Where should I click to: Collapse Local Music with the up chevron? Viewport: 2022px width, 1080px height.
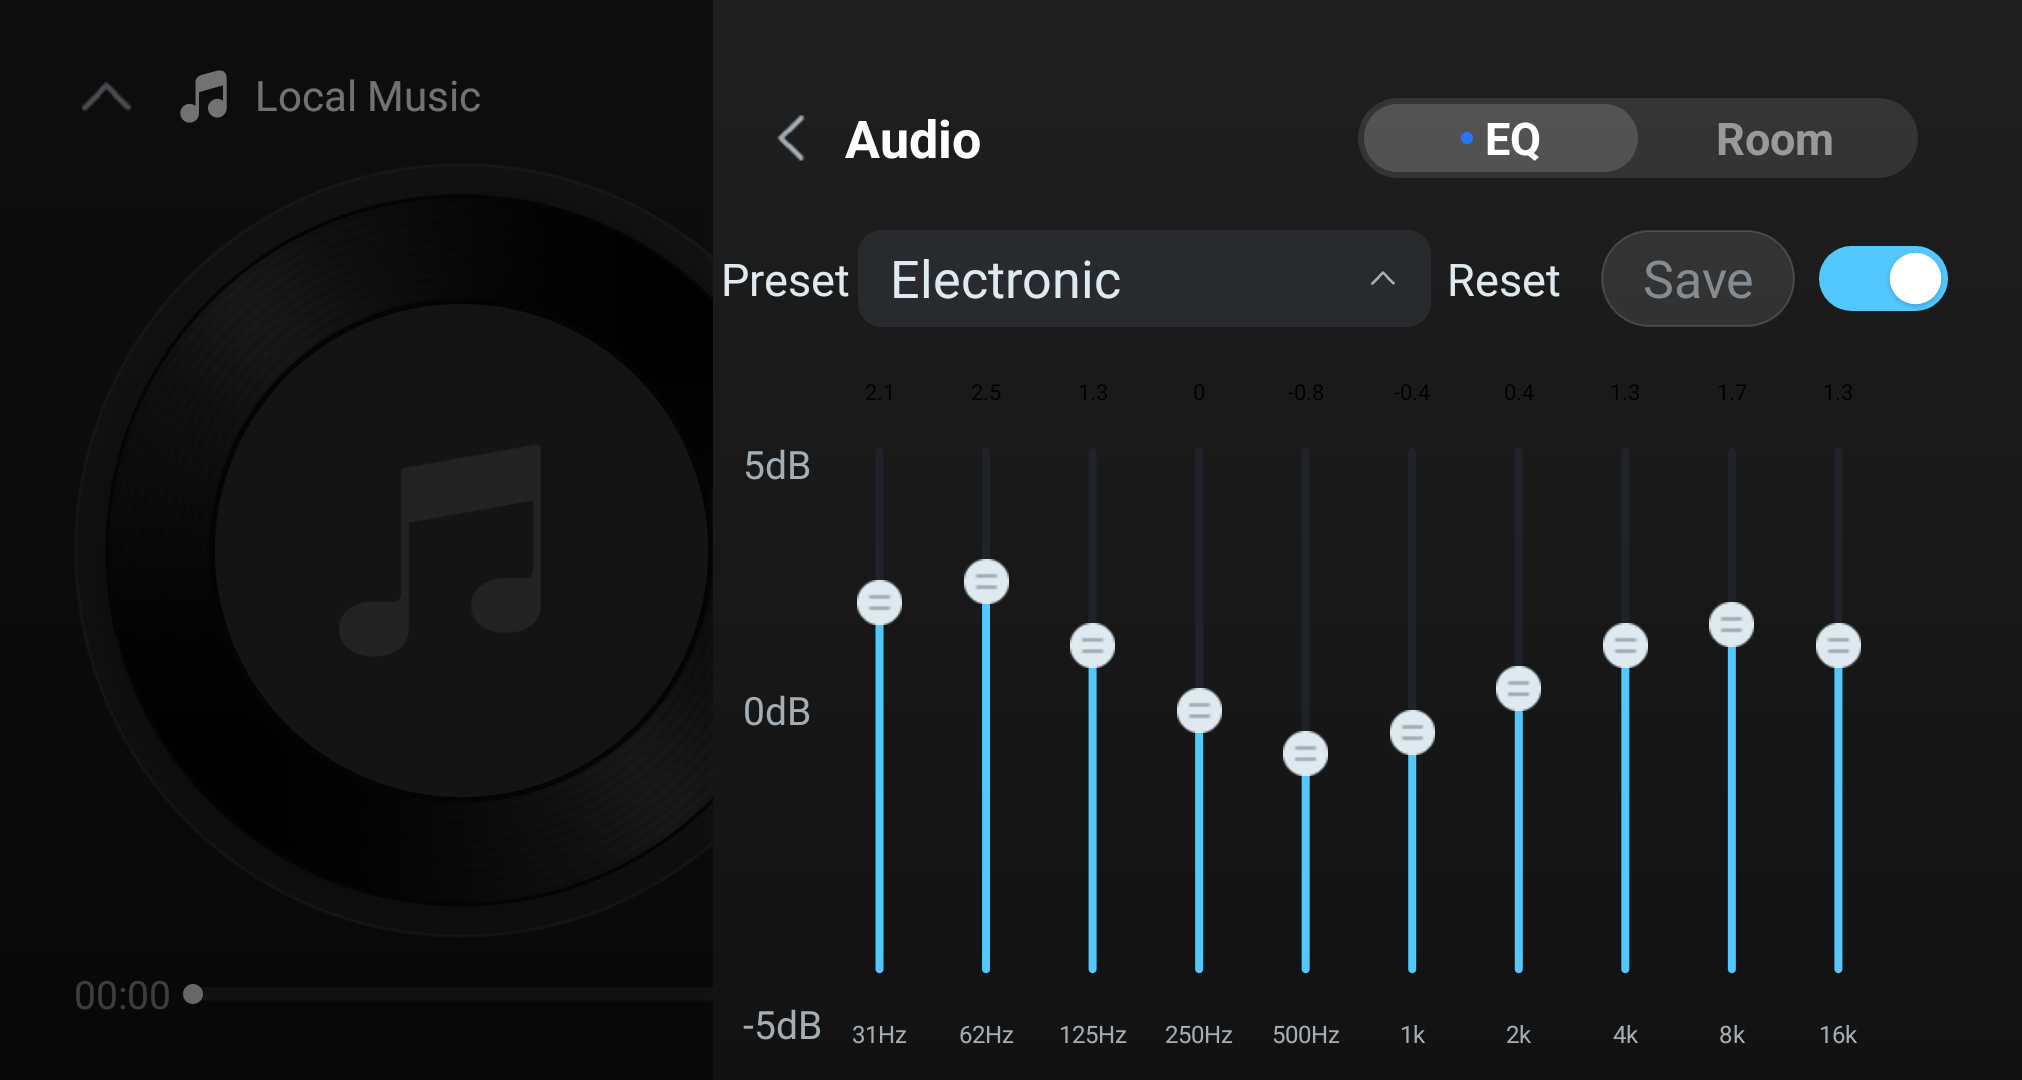(106, 98)
